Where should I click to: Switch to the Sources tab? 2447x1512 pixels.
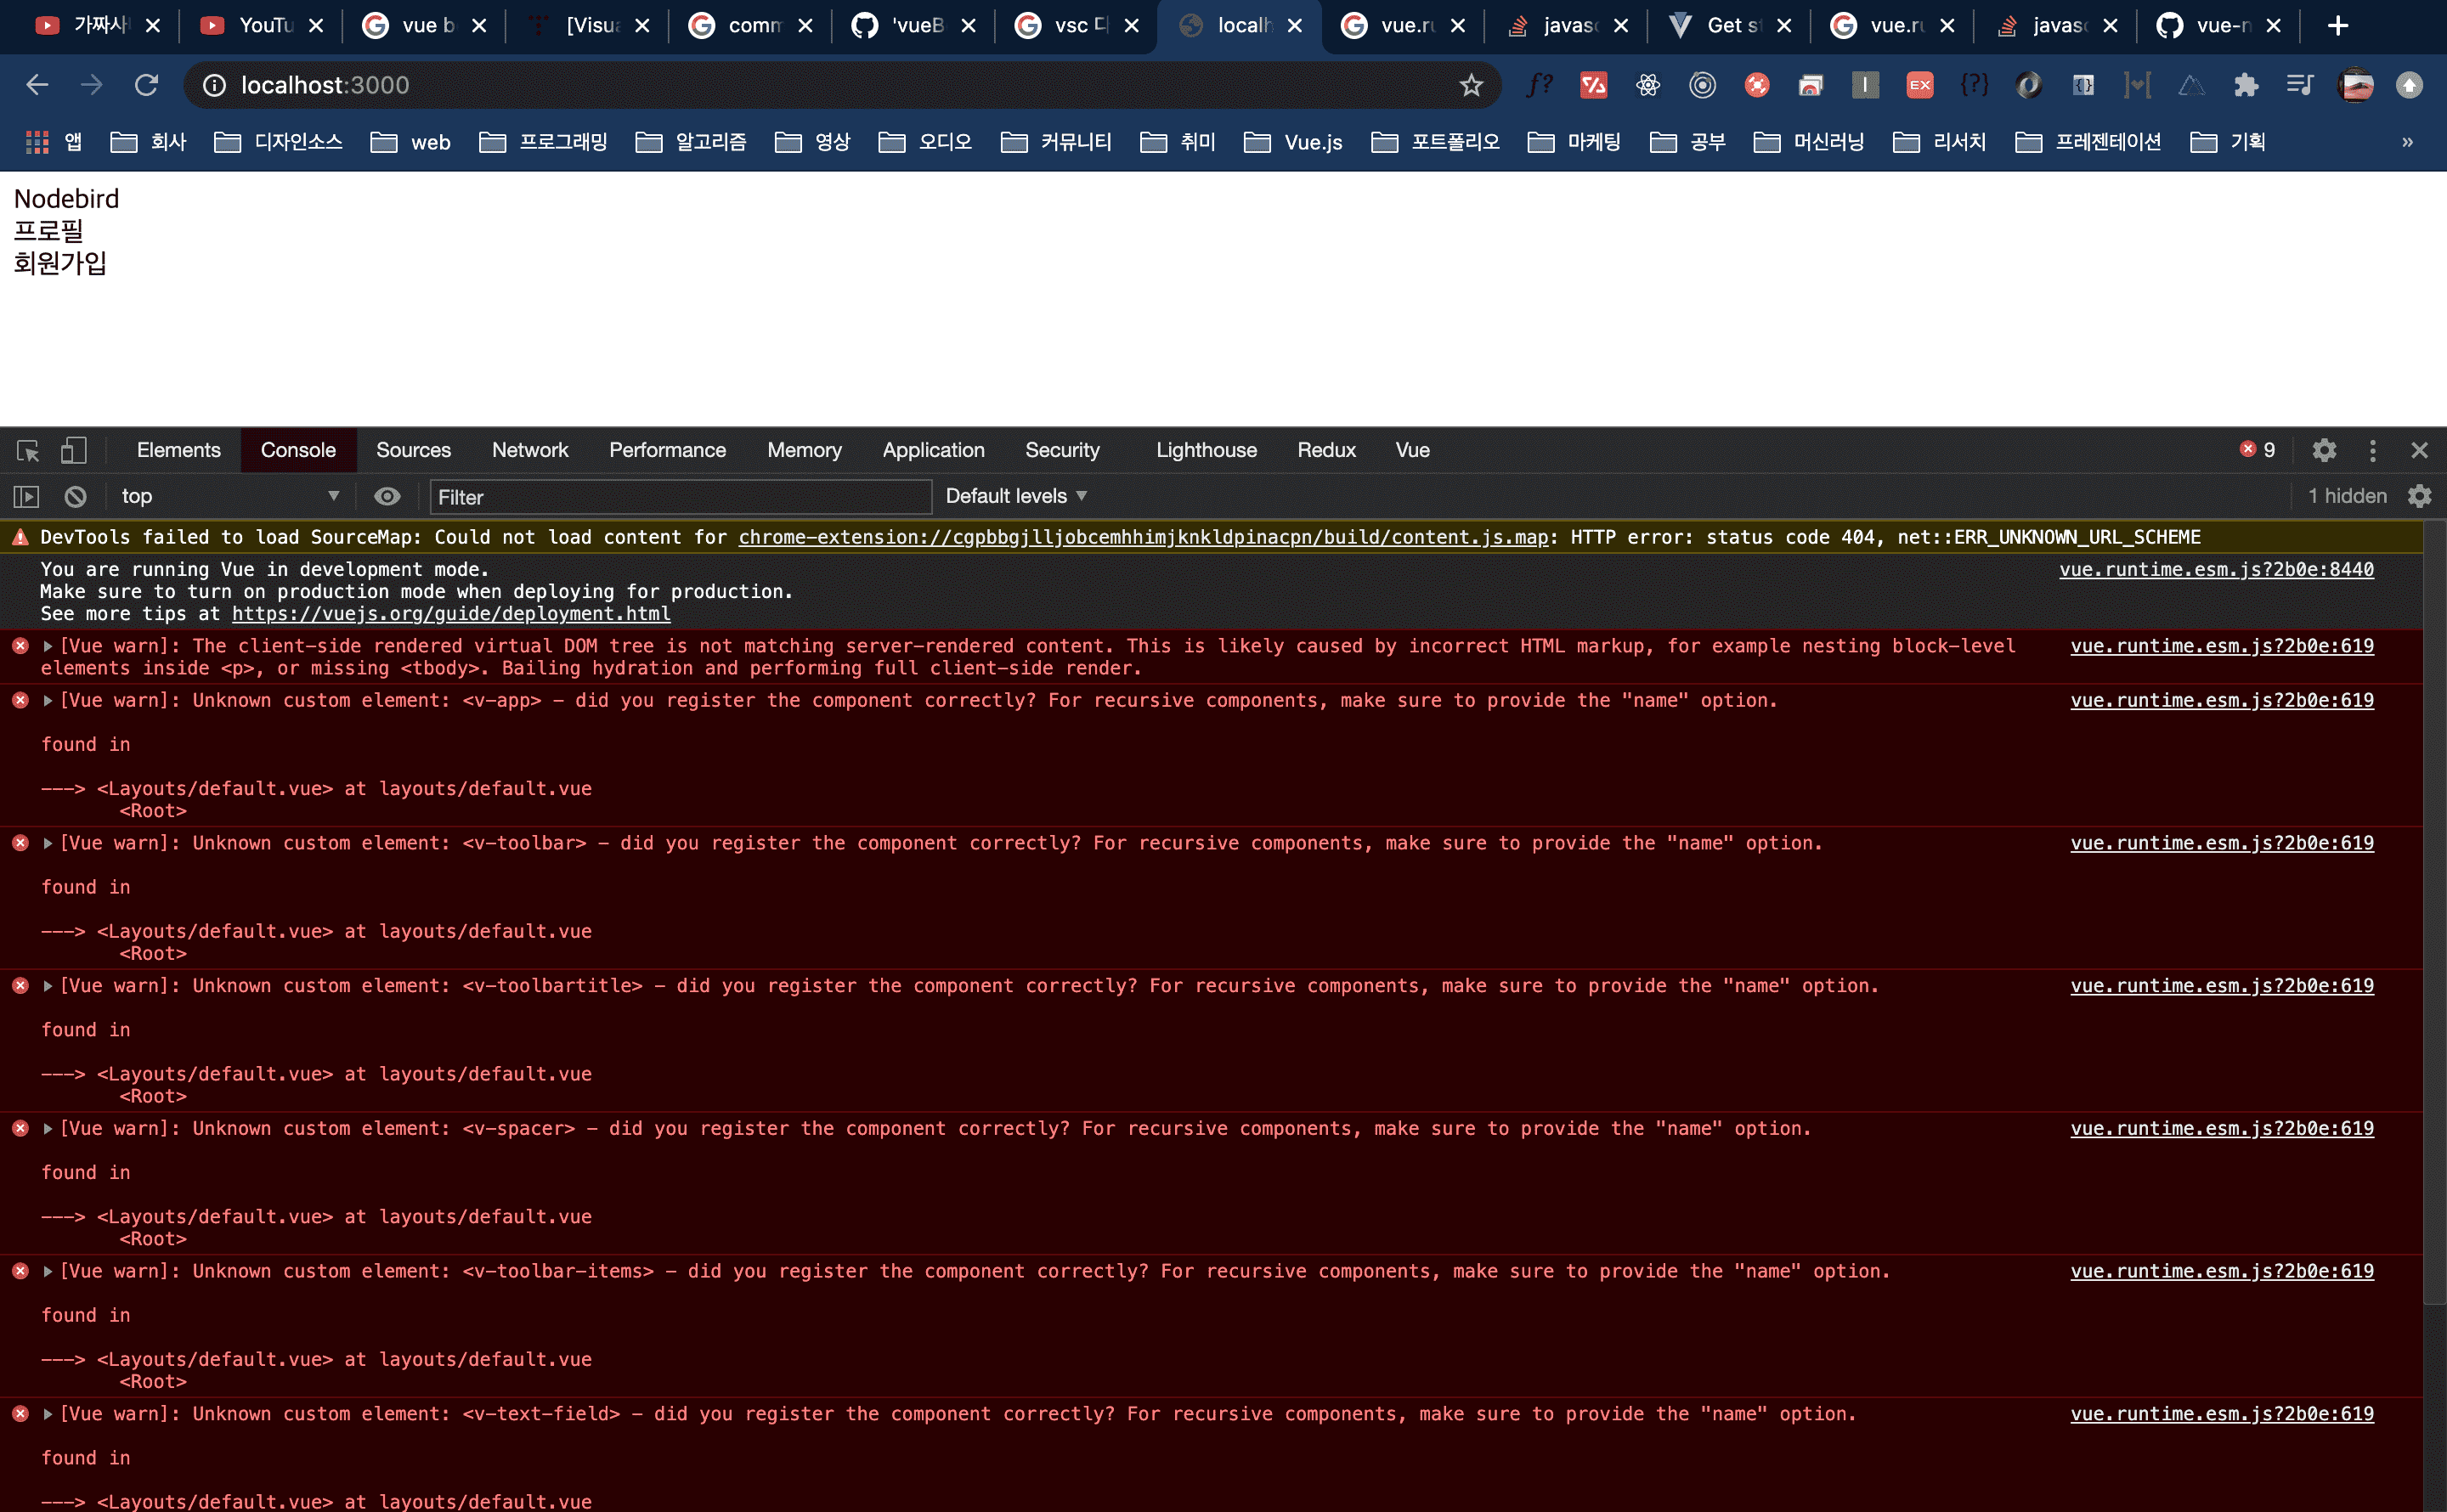click(x=413, y=450)
